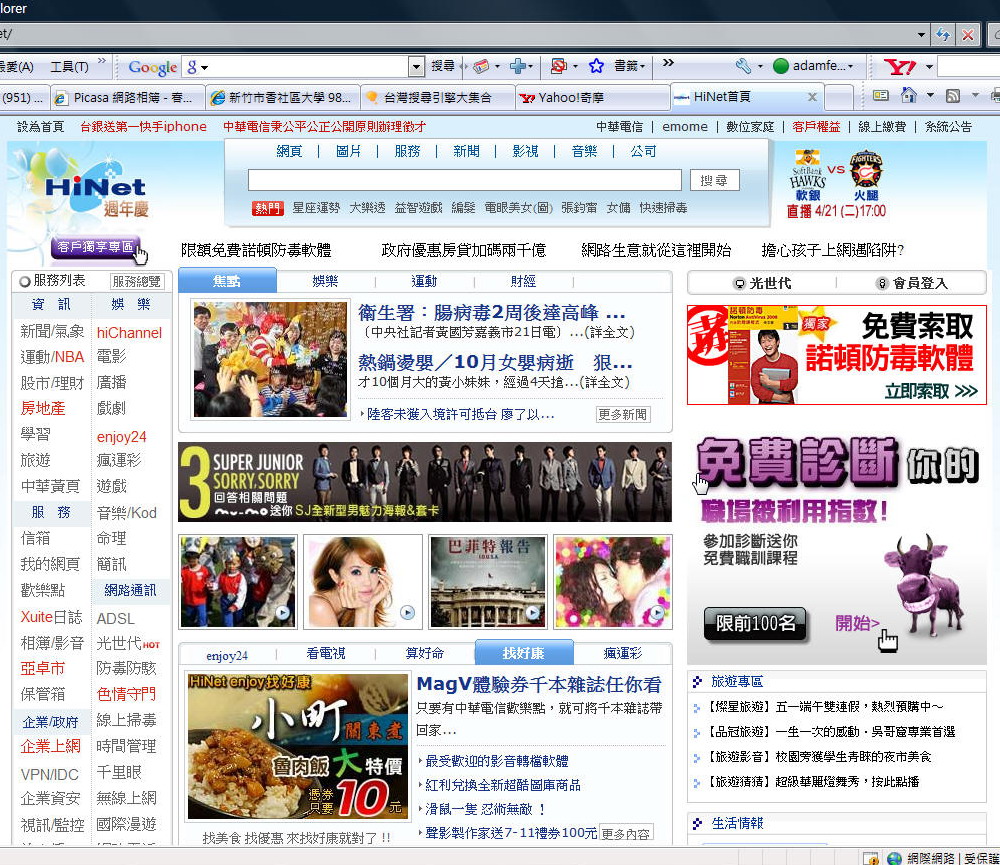Screen dimensions: 1000x865
Task: Click the blue plus icon in Google toolbar
Action: [x=518, y=66]
